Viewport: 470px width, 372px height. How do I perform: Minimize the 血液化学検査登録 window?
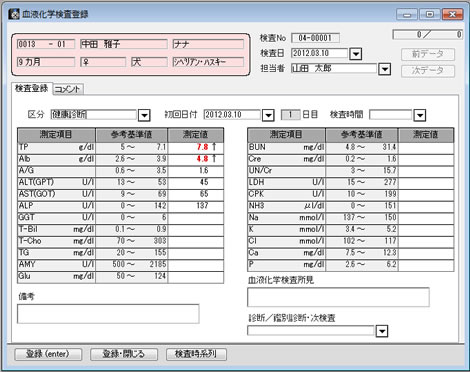[407, 14]
